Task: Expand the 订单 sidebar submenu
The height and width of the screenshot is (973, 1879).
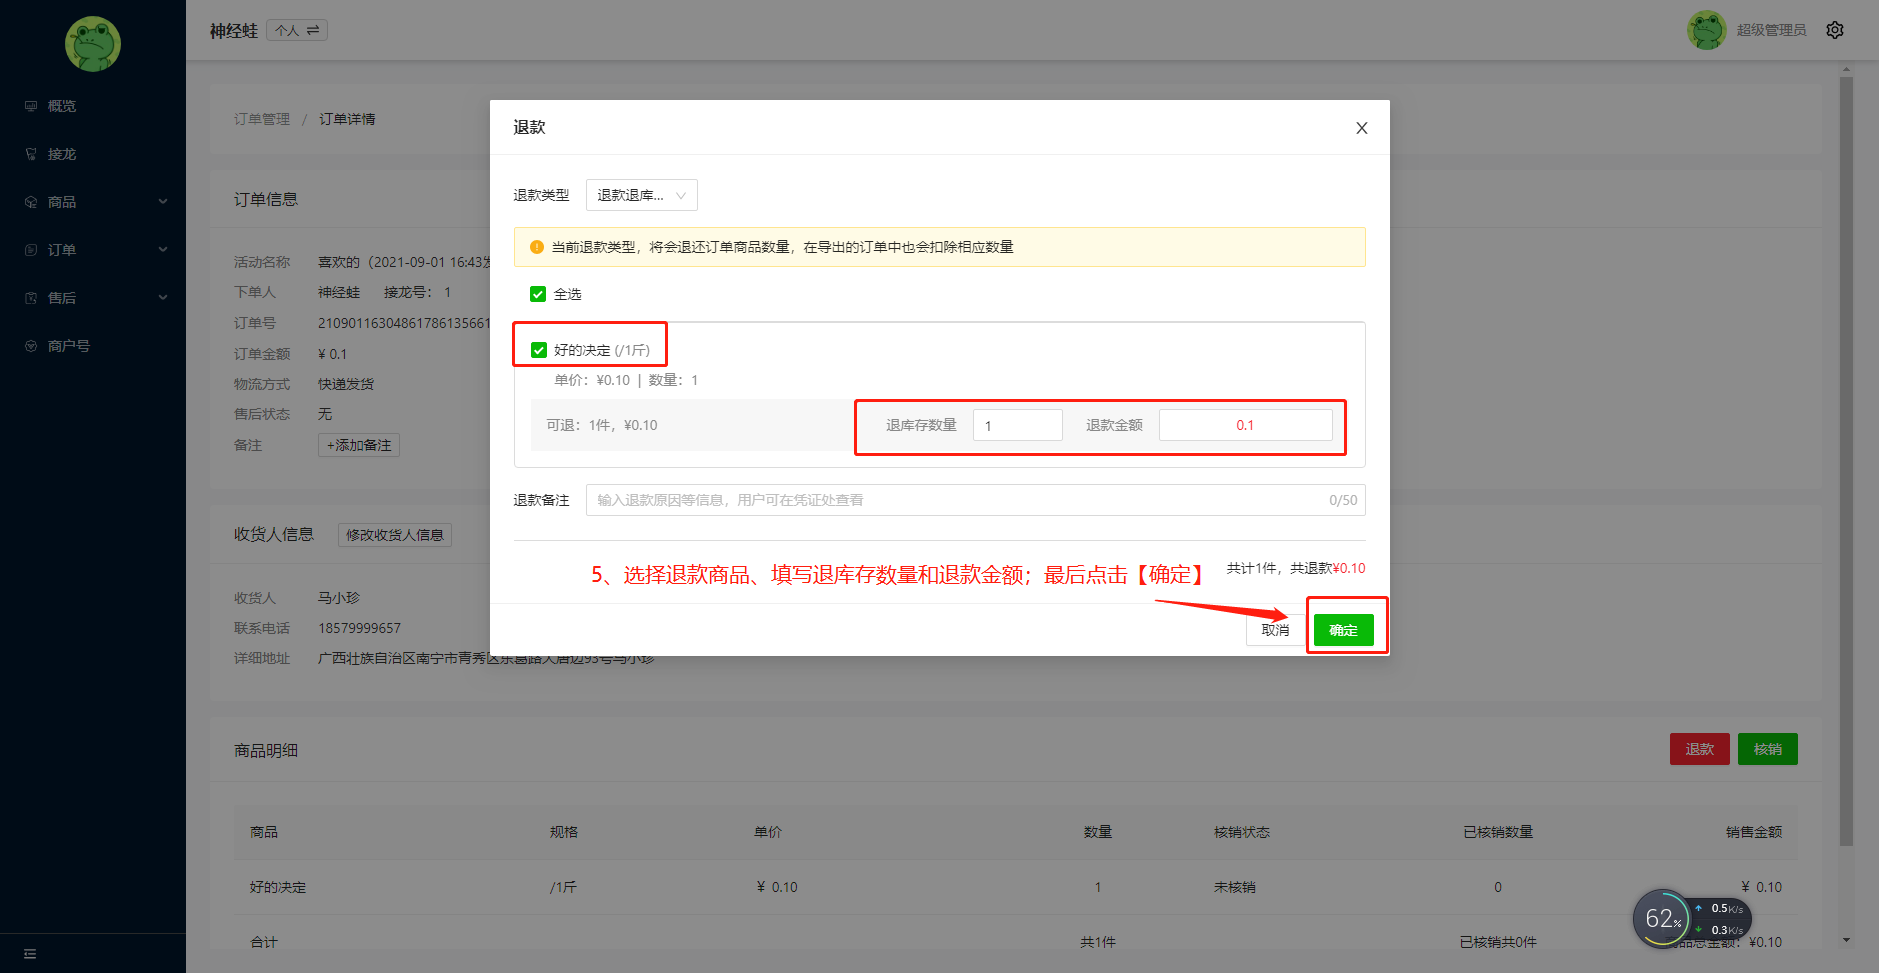Action: pyautogui.click(x=163, y=250)
